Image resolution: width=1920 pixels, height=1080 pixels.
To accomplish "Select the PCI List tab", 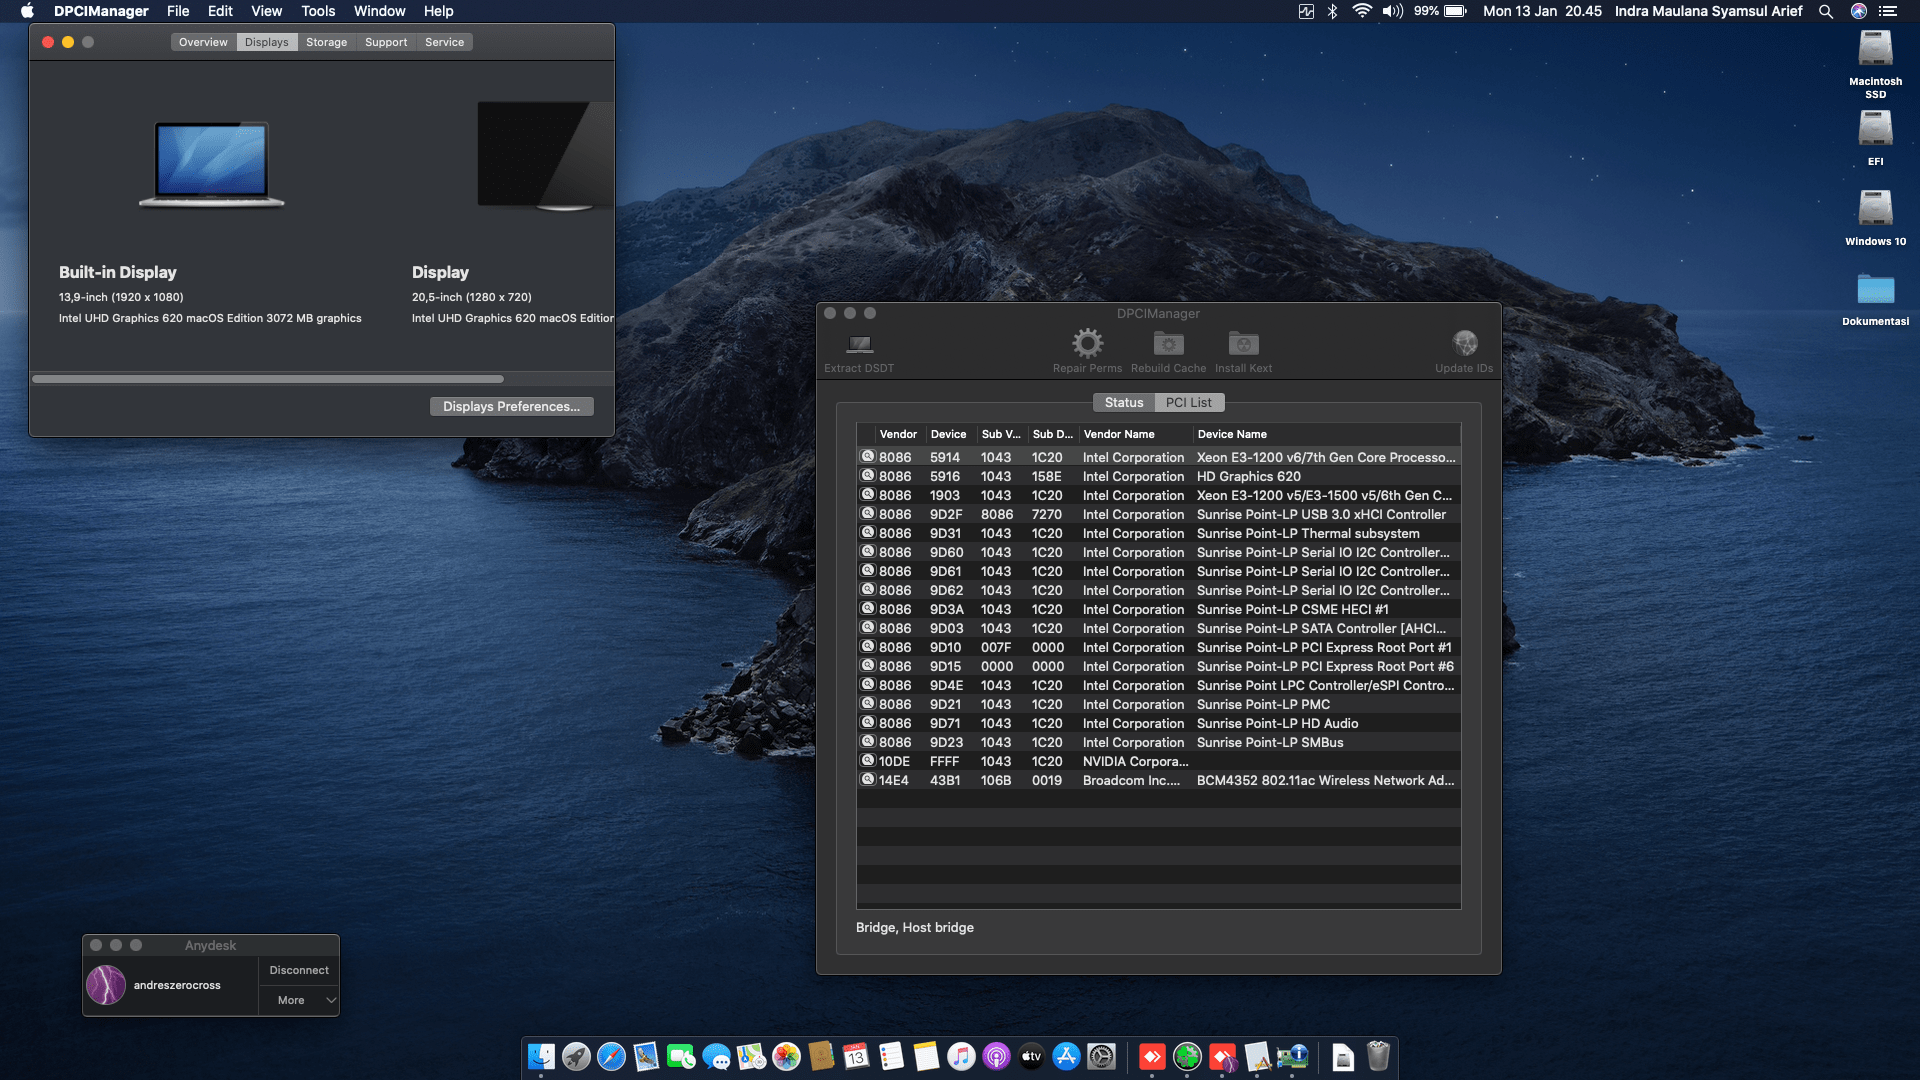I will pos(1188,402).
